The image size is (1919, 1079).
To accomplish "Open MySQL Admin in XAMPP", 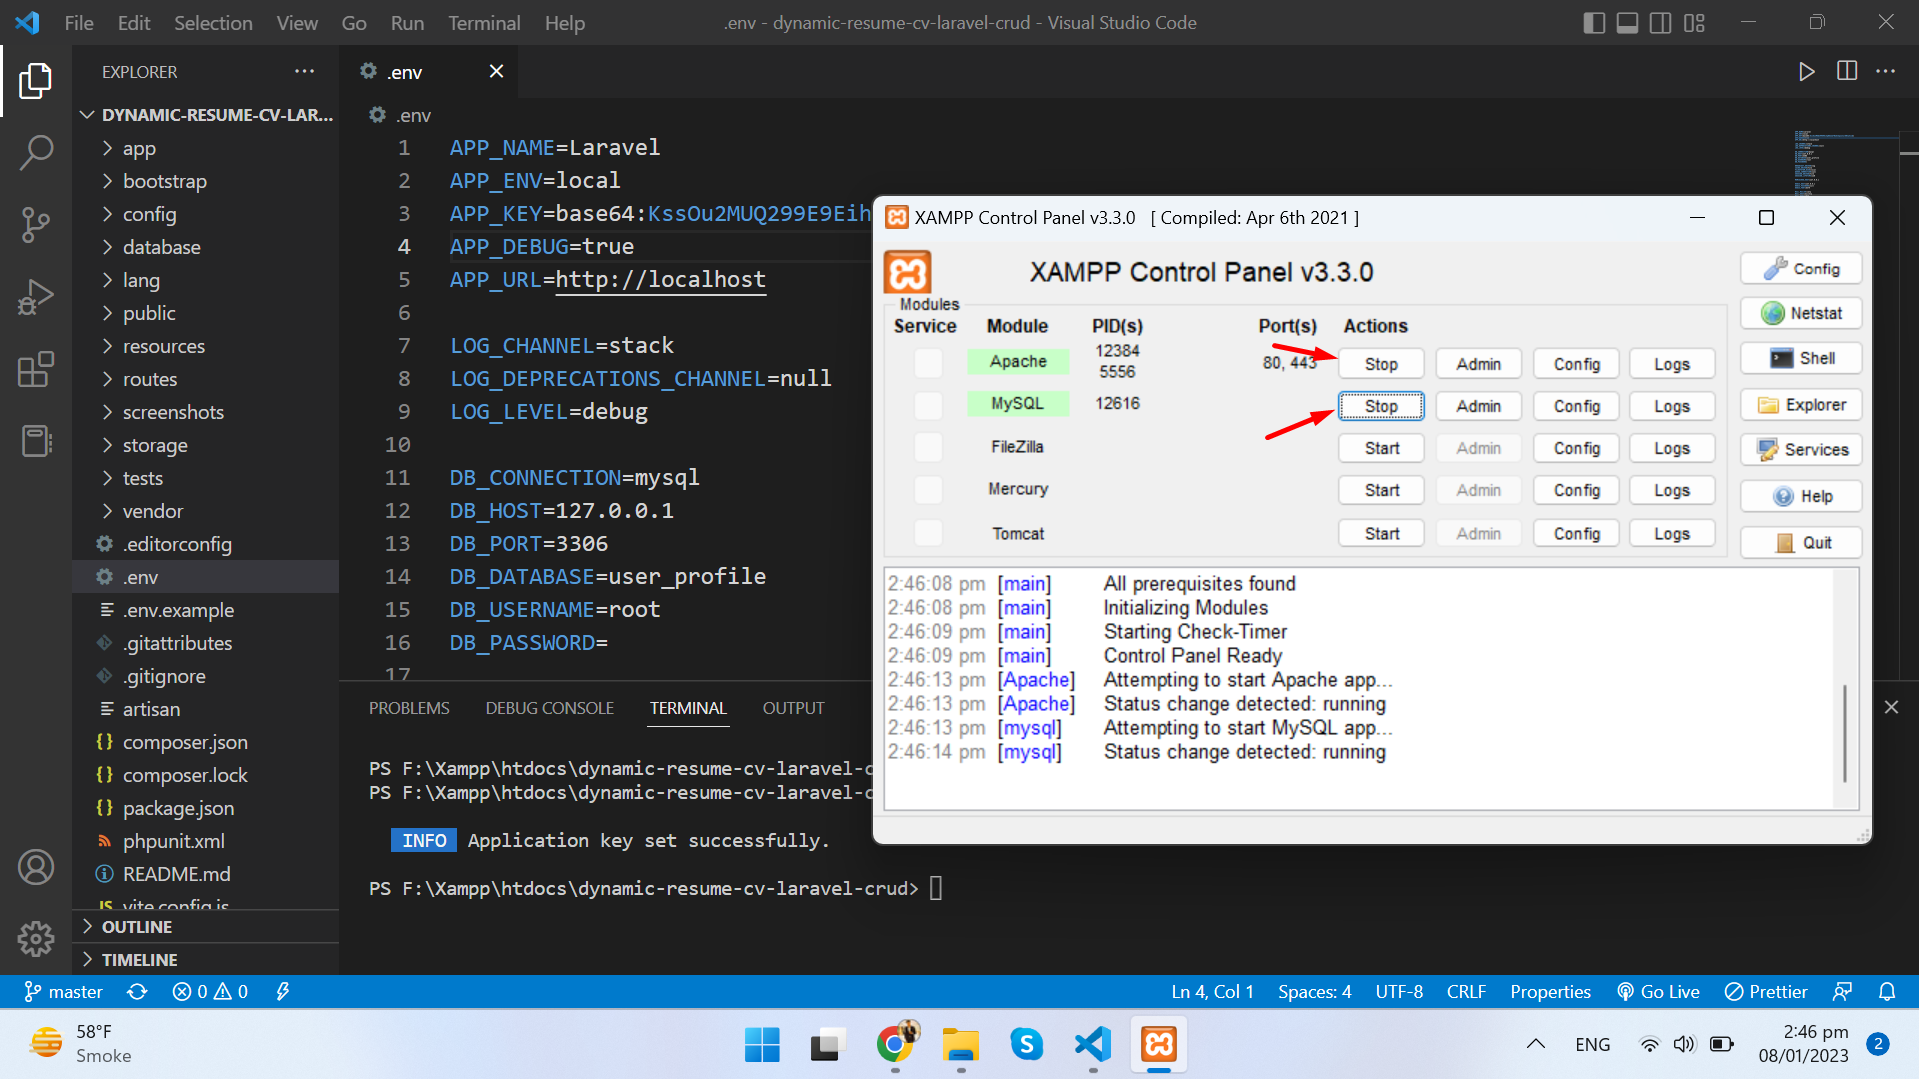I will pos(1478,406).
